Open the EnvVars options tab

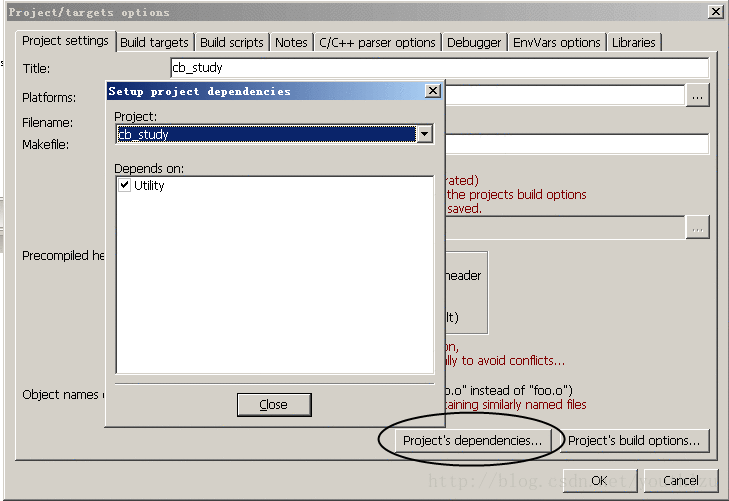557,42
